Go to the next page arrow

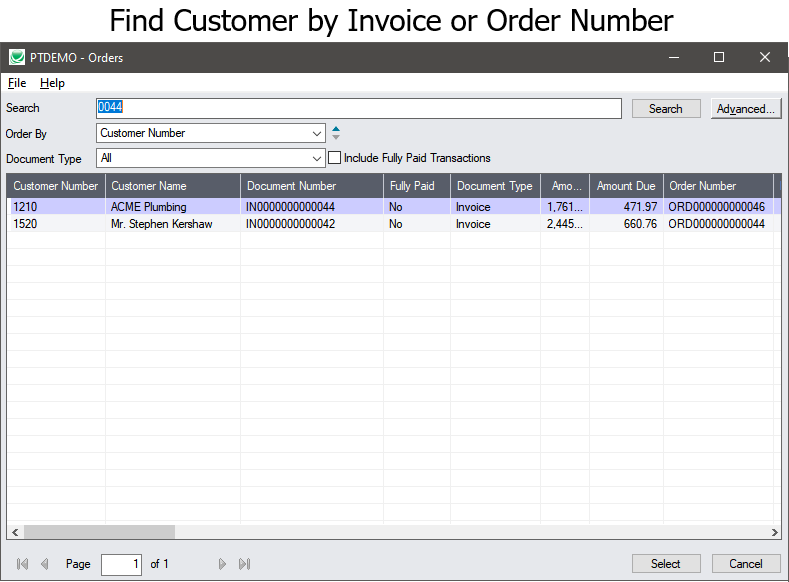pos(222,564)
